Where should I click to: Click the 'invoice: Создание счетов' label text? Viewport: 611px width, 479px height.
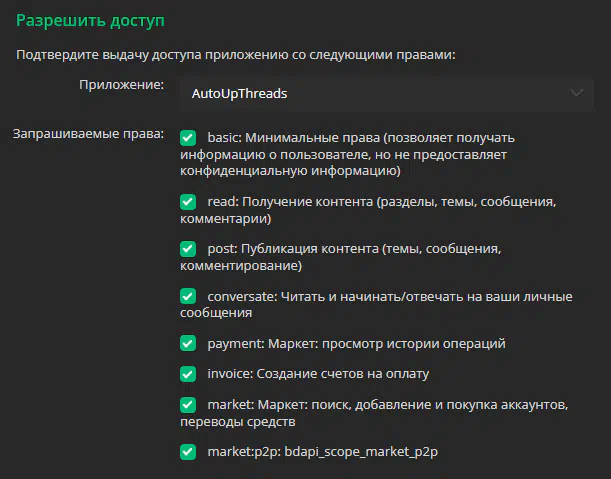(x=318, y=373)
